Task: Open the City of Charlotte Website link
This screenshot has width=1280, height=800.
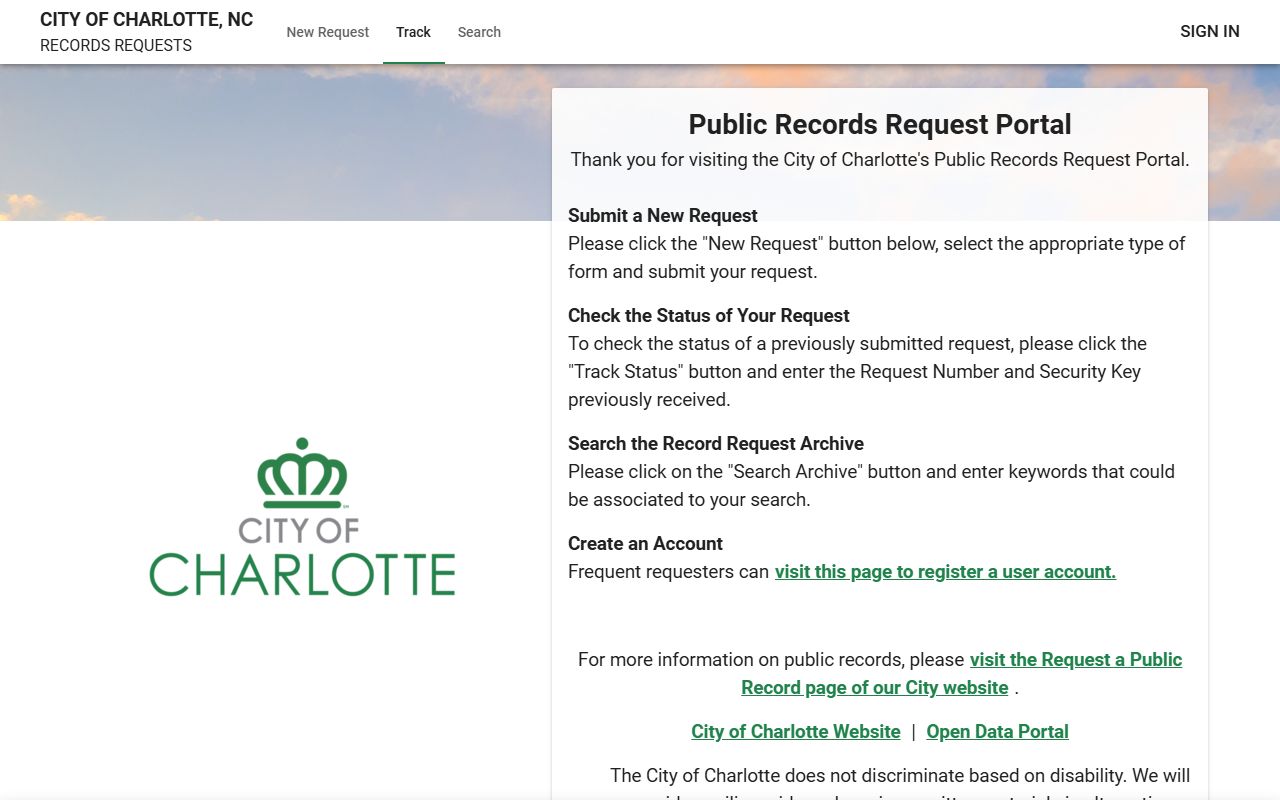Action: click(796, 732)
